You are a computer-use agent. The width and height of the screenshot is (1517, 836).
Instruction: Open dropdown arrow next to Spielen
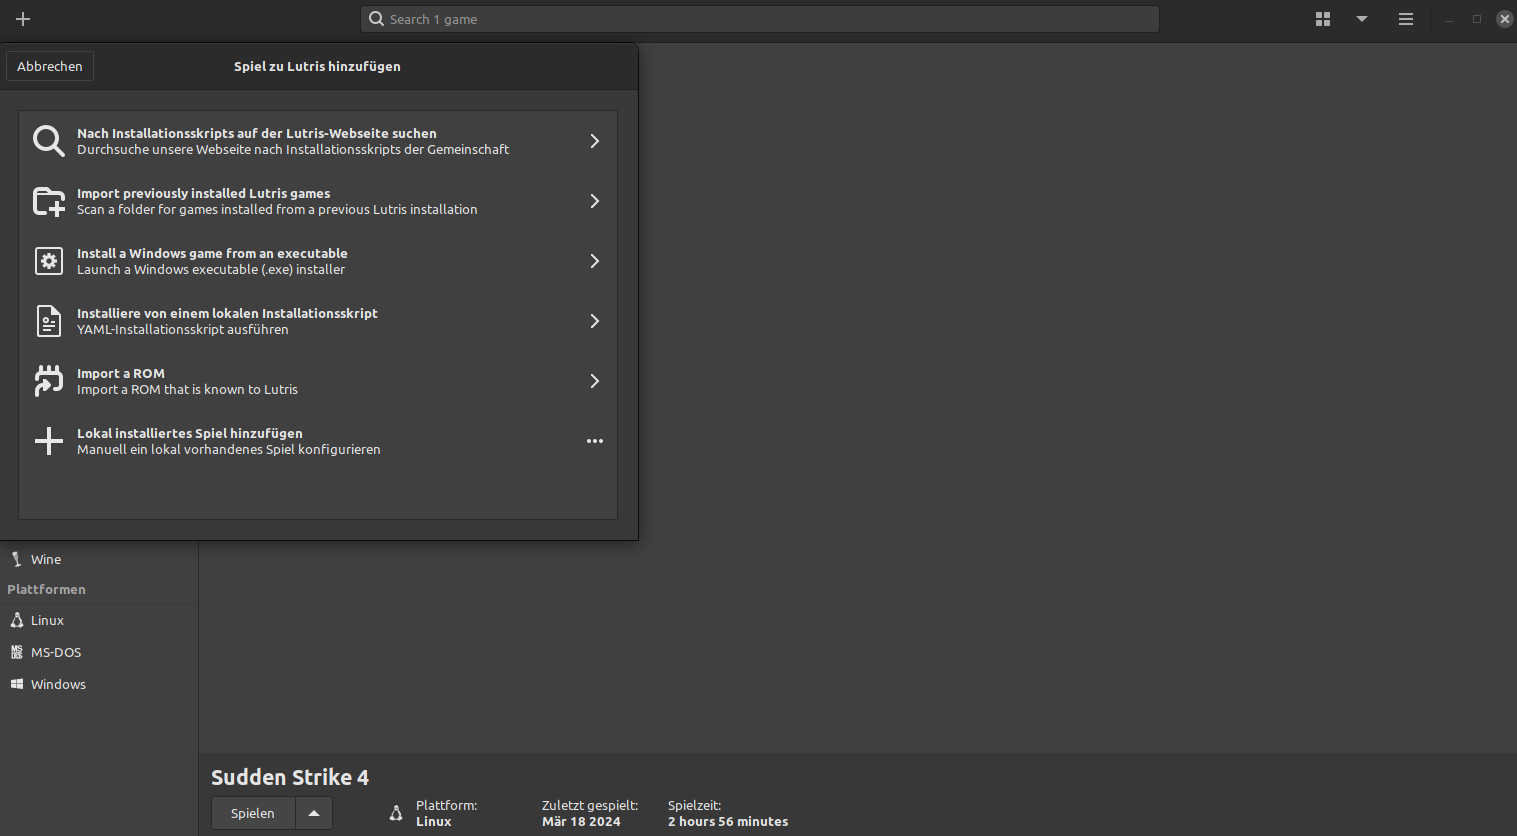(314, 813)
